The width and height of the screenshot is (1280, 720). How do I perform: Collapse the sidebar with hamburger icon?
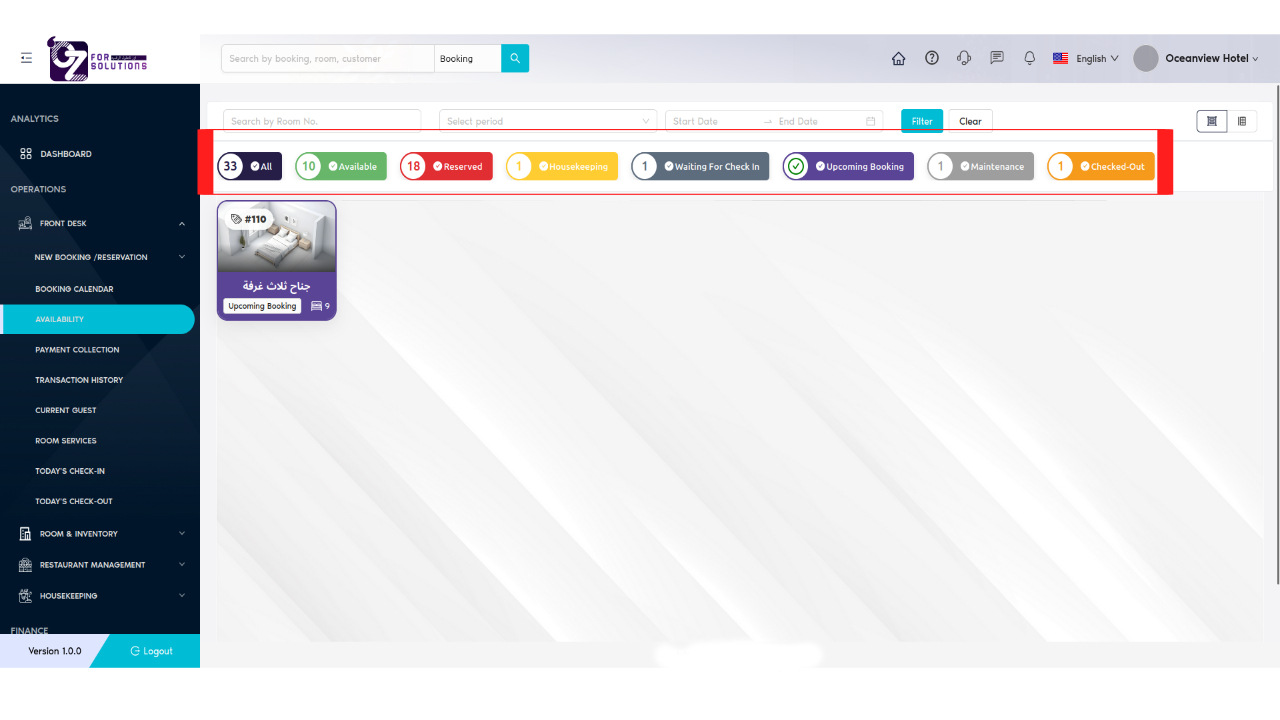(26, 59)
